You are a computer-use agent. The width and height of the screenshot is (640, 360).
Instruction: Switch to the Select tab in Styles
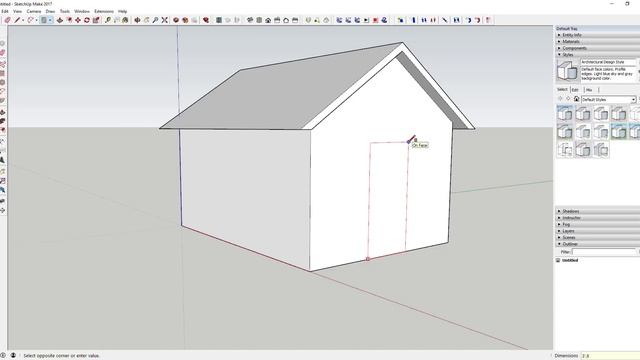tap(562, 90)
